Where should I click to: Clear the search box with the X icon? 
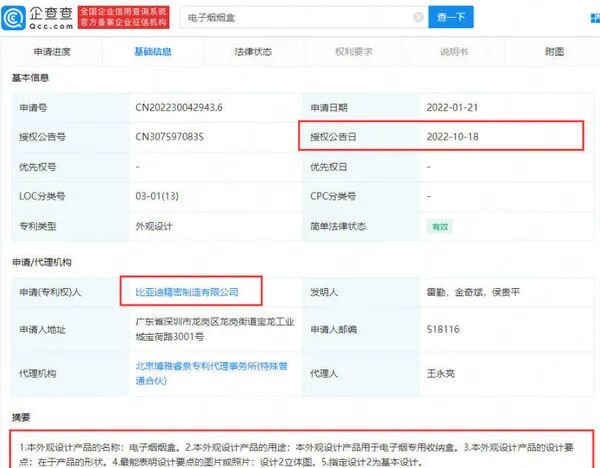[x=418, y=17]
